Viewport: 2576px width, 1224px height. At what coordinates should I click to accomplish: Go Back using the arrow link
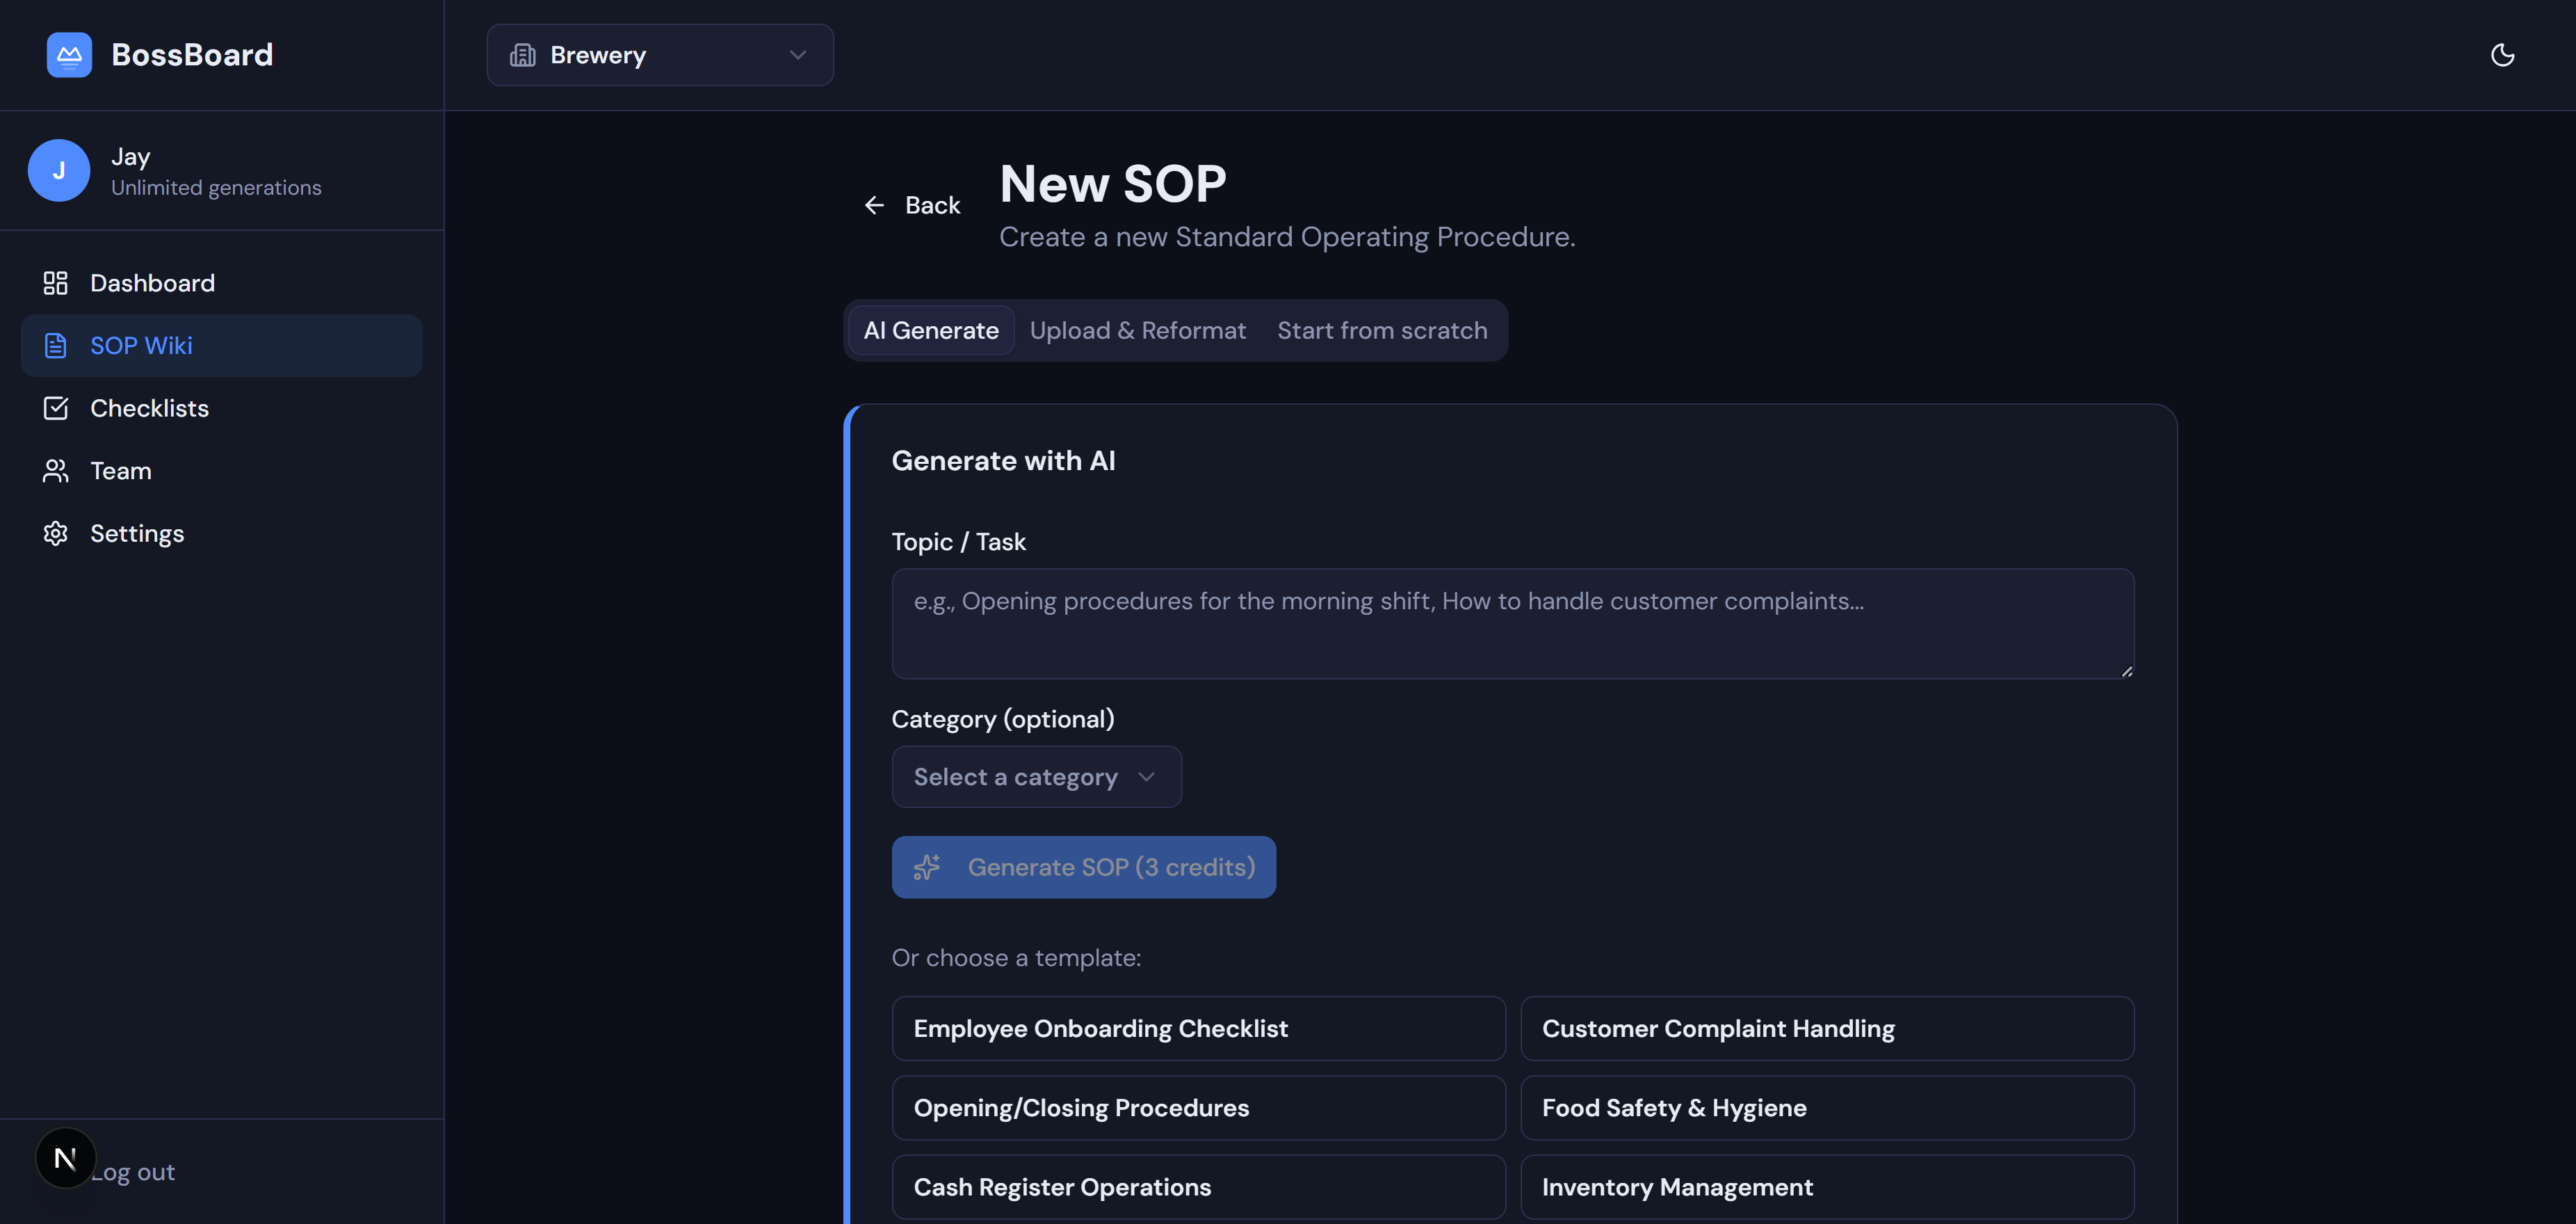[x=912, y=205]
